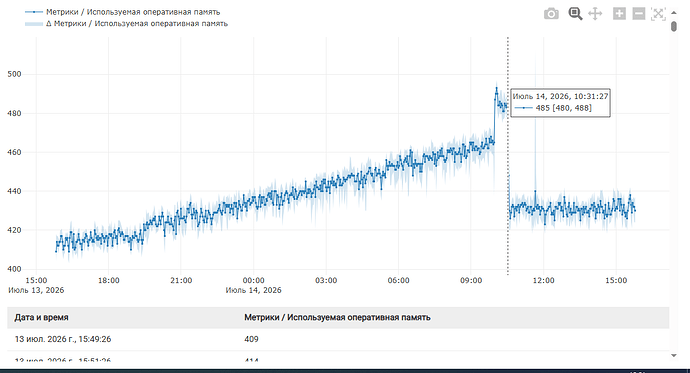
Task: Click the y-axis label 400
Action: pyautogui.click(x=14, y=269)
